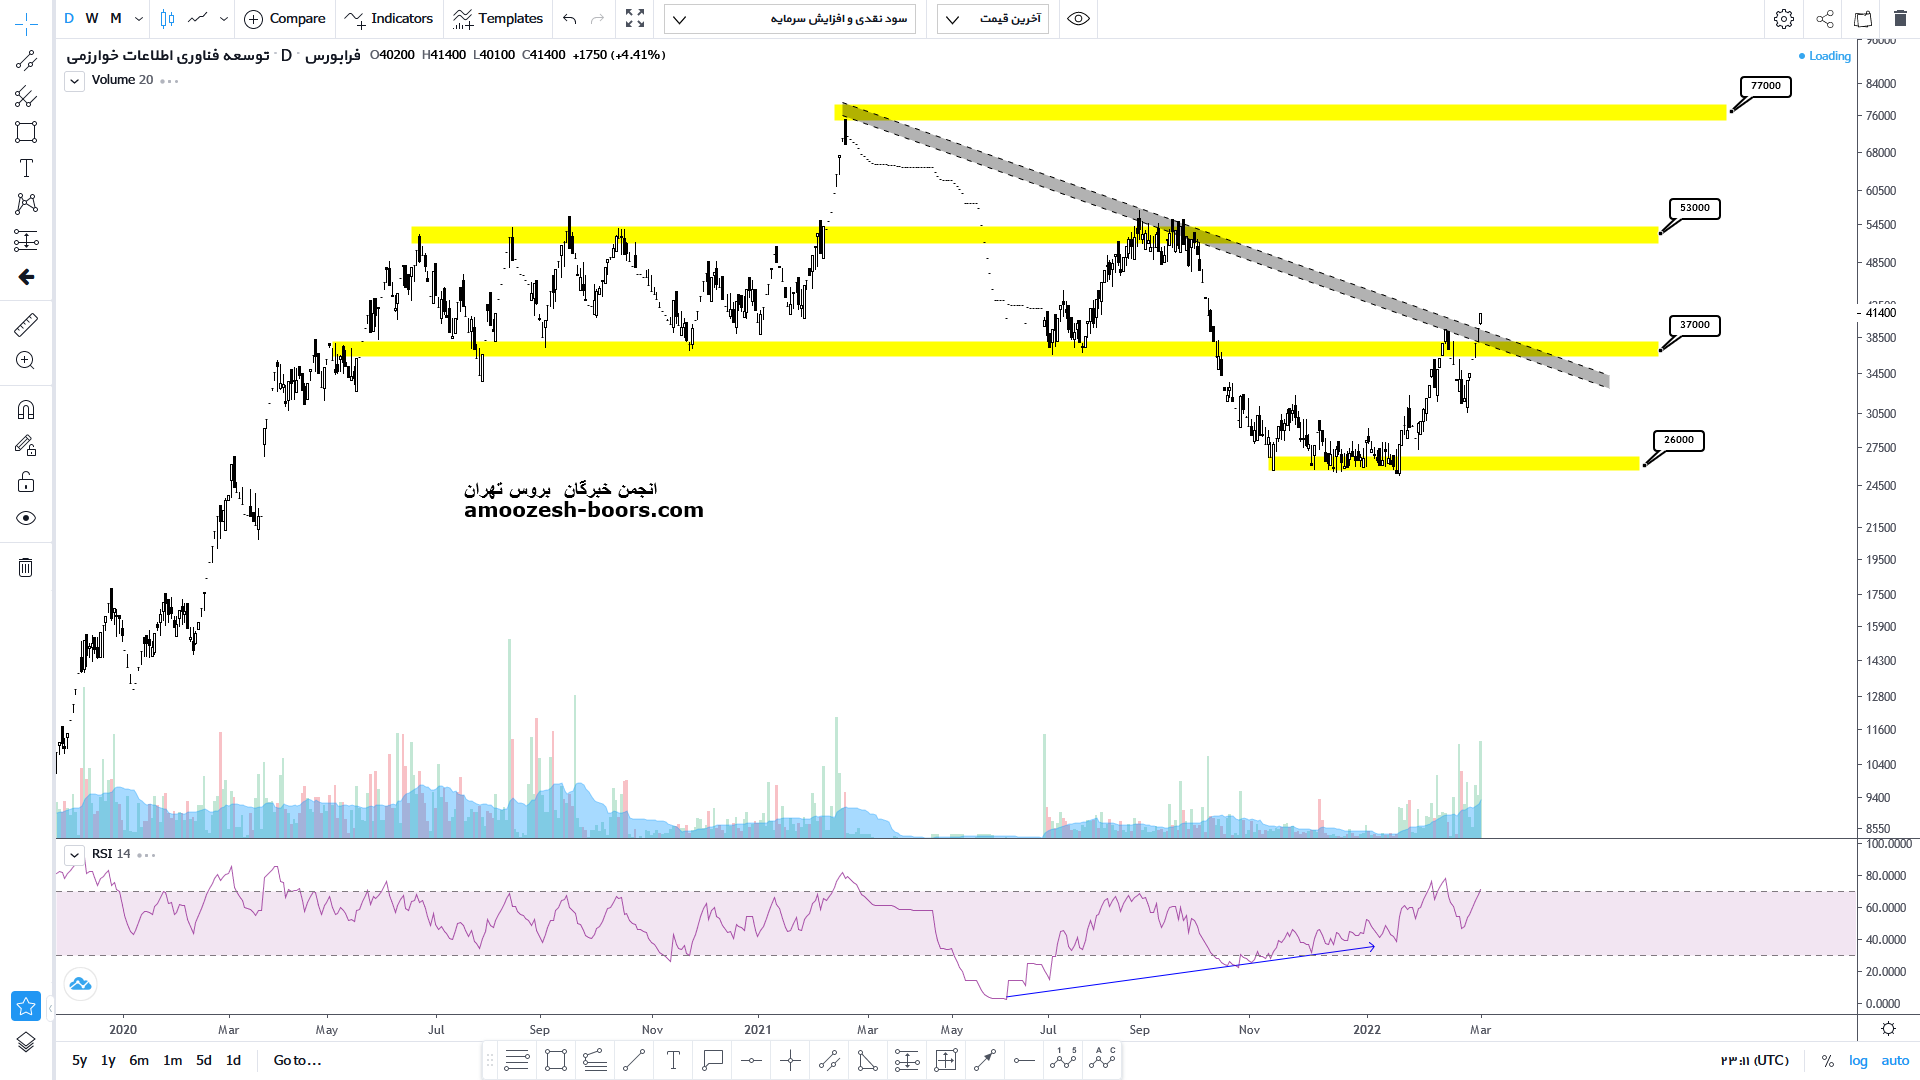Collapse the RSI indicator legend

[x=75, y=855]
